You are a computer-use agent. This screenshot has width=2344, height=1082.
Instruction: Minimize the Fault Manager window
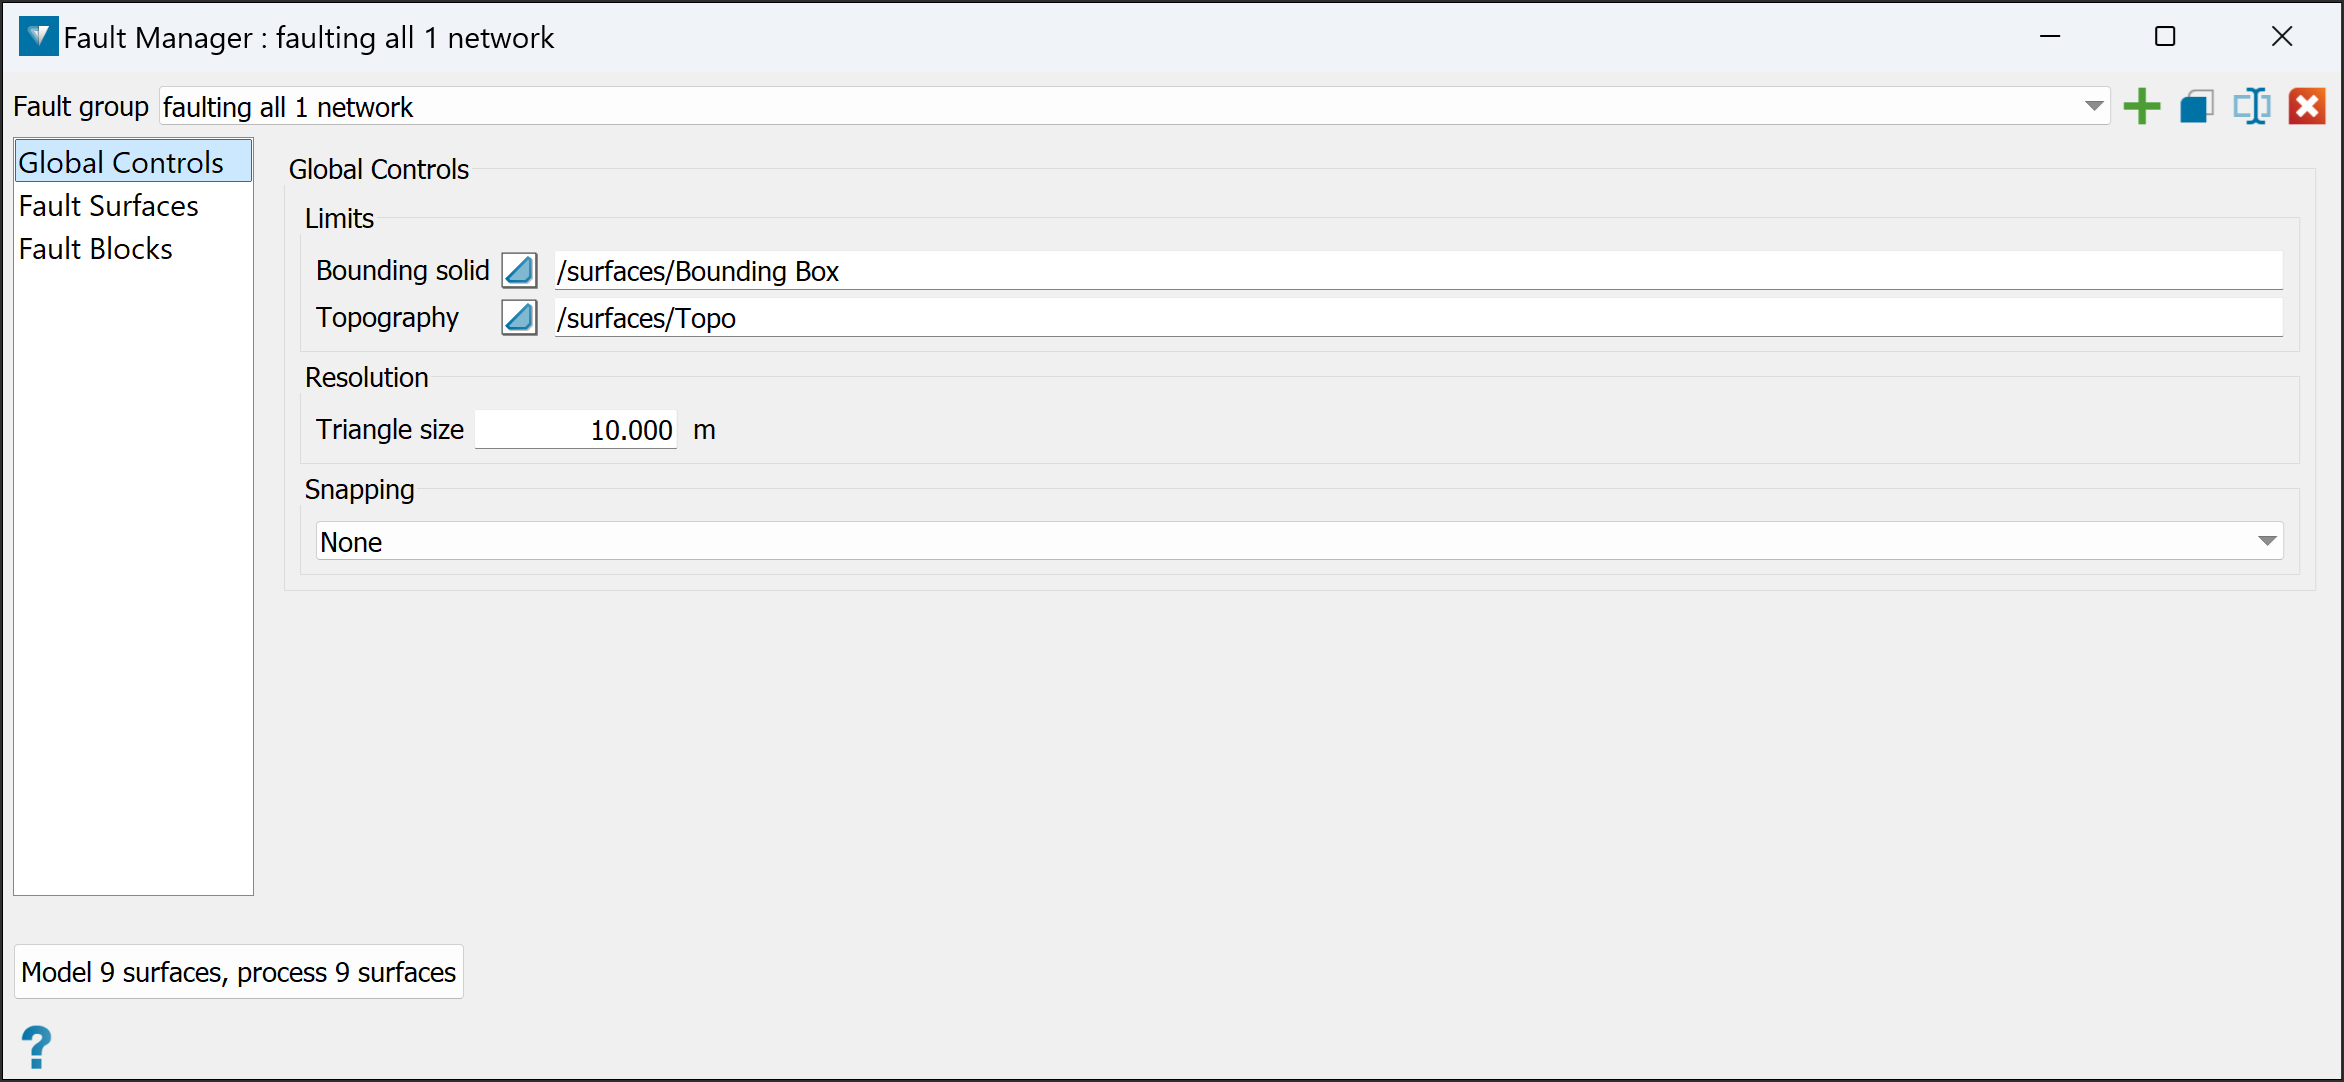tap(2050, 37)
